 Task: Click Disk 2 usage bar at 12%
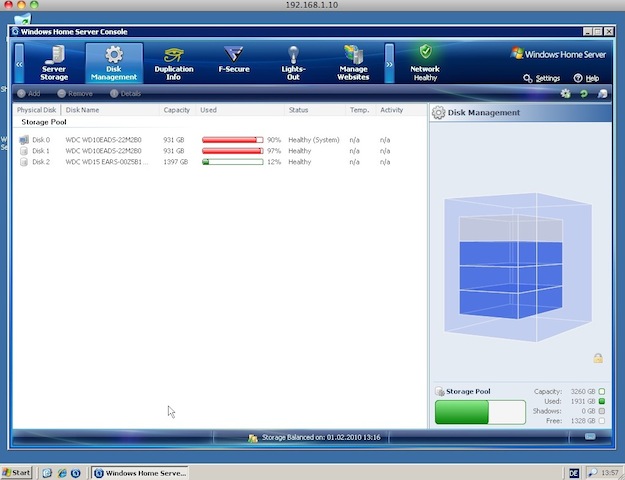point(233,162)
